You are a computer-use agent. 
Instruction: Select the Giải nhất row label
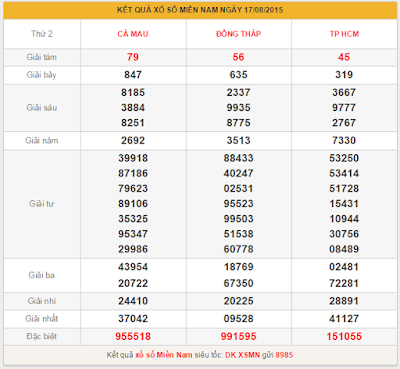tap(42, 319)
